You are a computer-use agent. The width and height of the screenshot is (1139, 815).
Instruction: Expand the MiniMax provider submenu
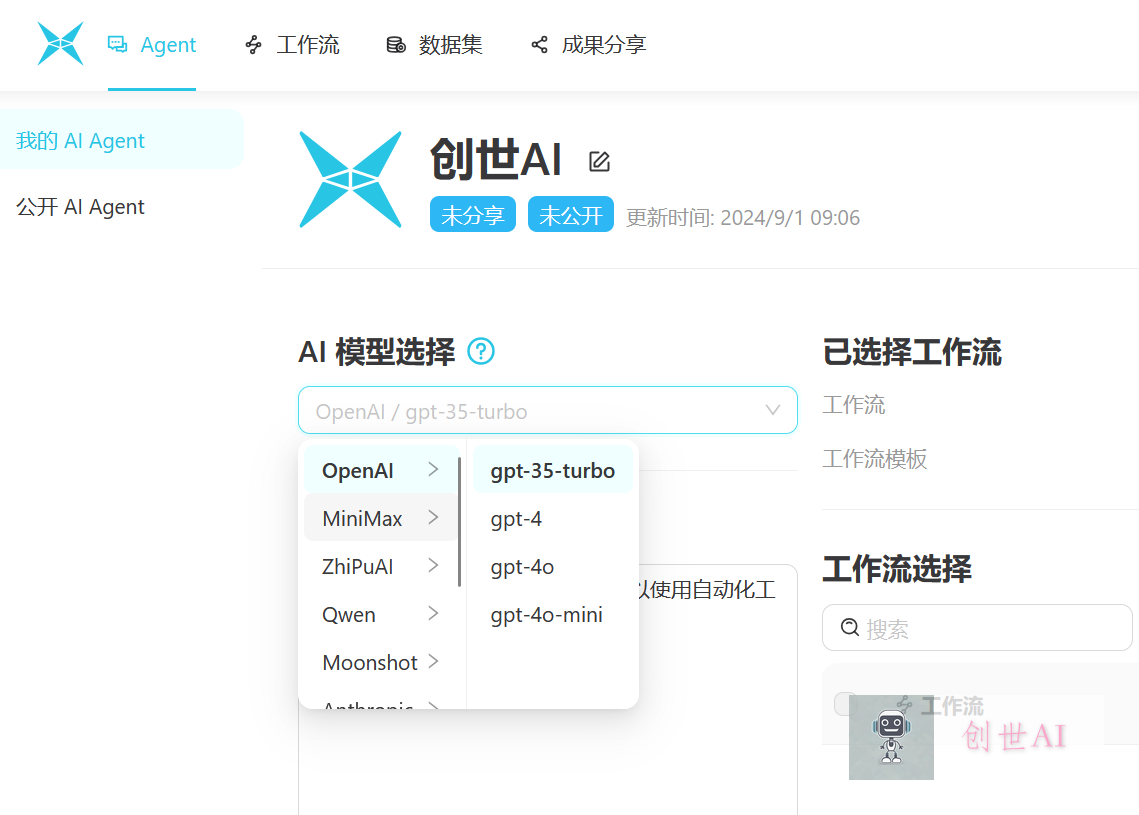[381, 518]
